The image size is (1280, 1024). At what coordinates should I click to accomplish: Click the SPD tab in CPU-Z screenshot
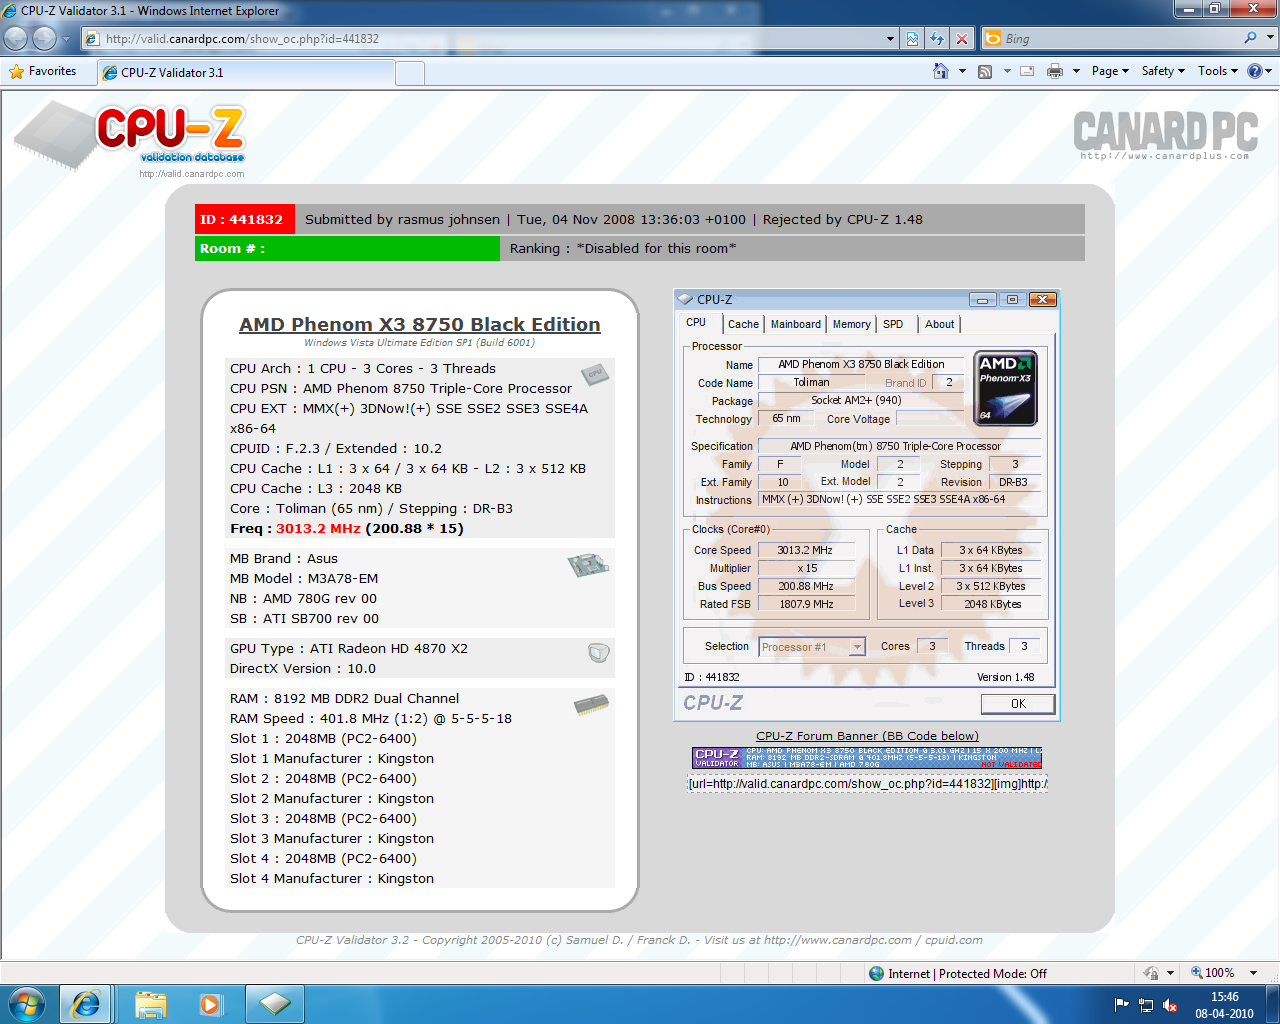893,324
